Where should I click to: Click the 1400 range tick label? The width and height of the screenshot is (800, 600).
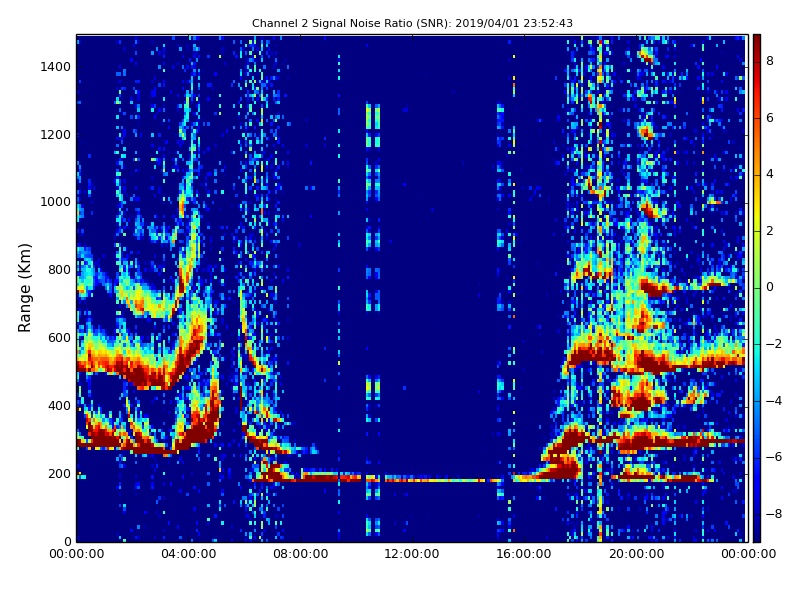tap(56, 67)
